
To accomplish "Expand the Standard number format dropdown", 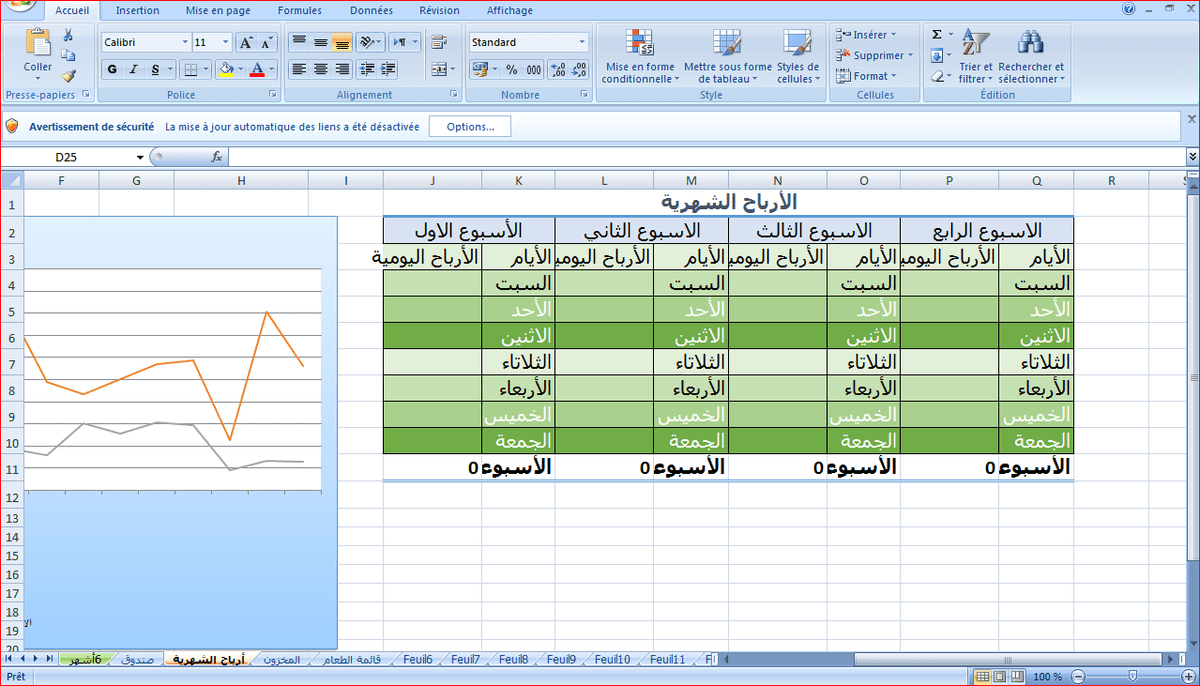I will click(582, 43).
